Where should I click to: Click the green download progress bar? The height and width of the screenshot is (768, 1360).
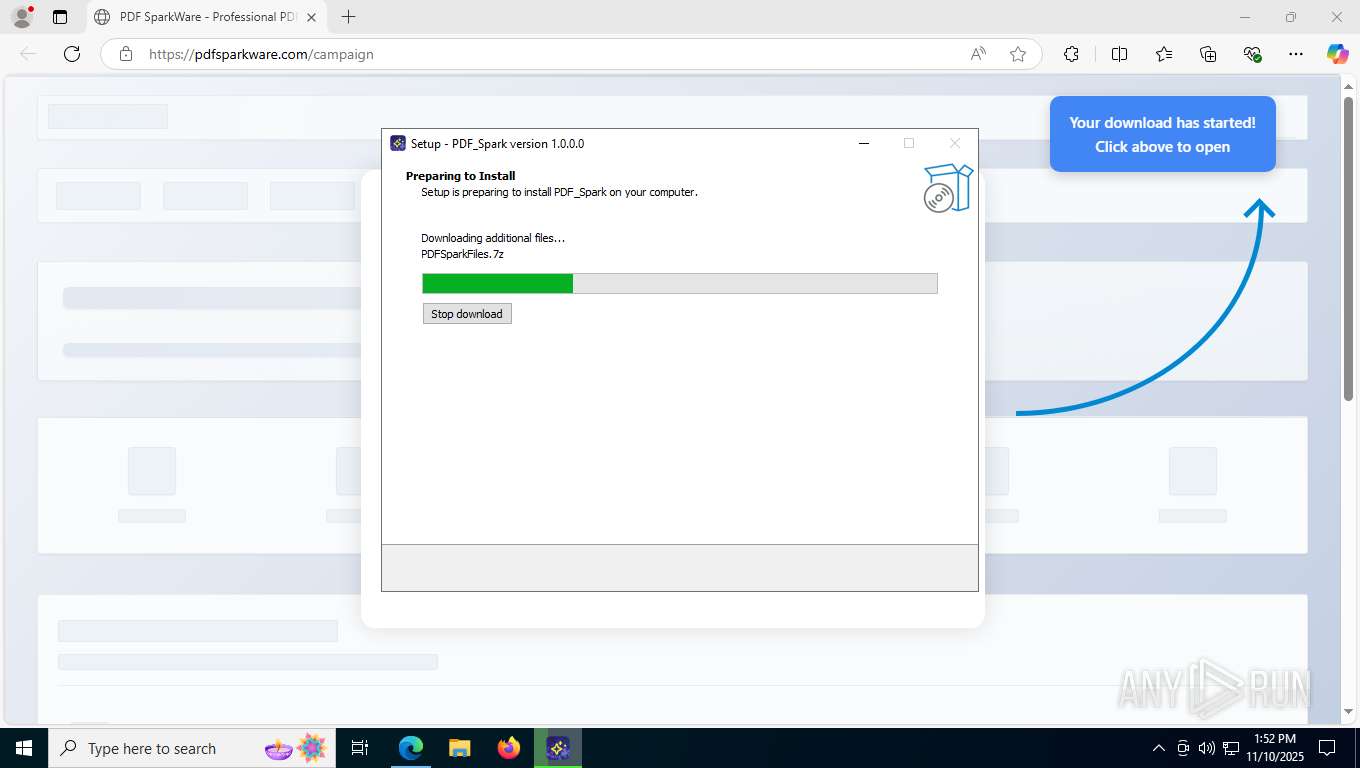679,284
